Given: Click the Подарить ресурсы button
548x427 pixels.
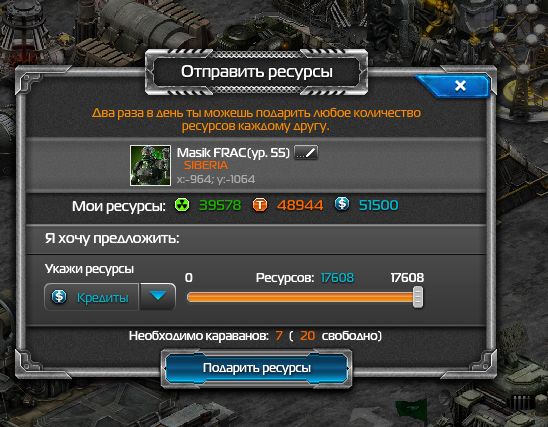Looking at the screenshot, I should coord(257,368).
